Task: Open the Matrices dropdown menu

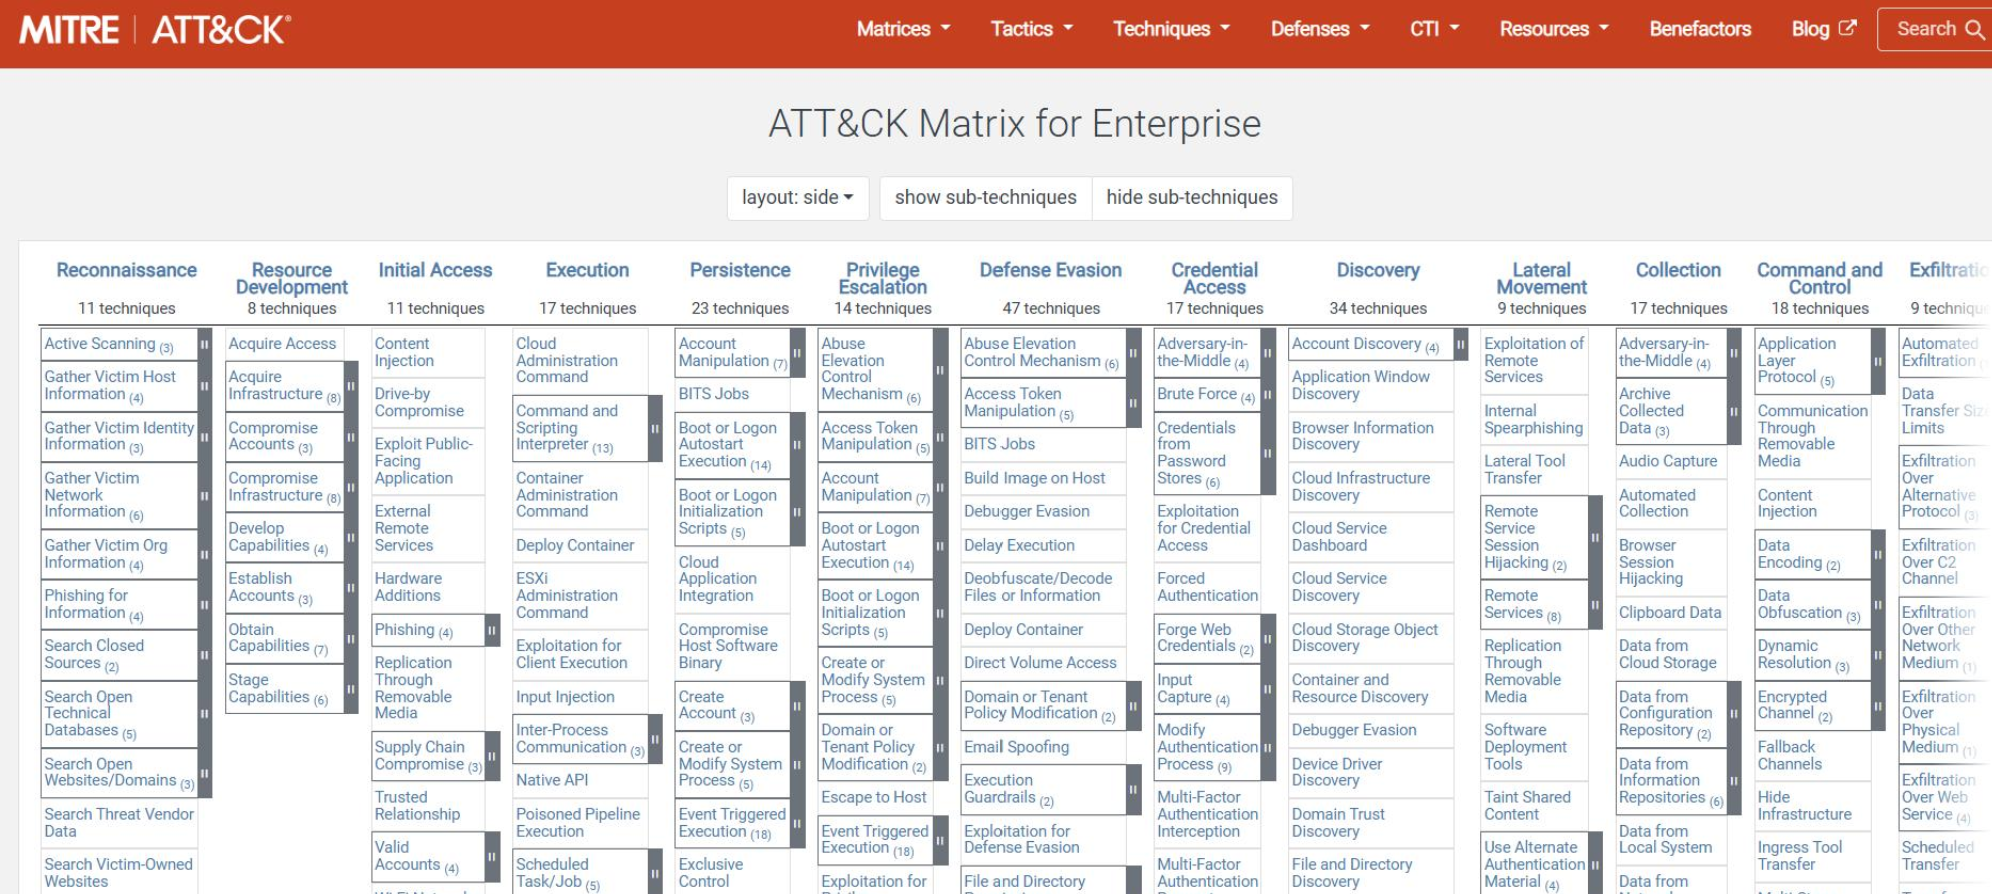Action: click(x=903, y=29)
